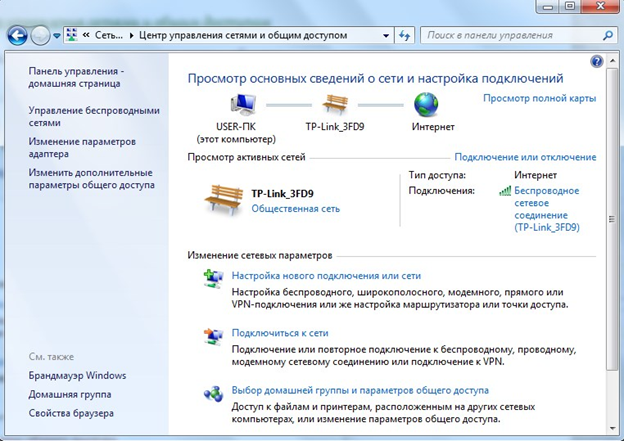
Task: Click the magnifier search icon
Action: pyautogui.click(x=607, y=35)
